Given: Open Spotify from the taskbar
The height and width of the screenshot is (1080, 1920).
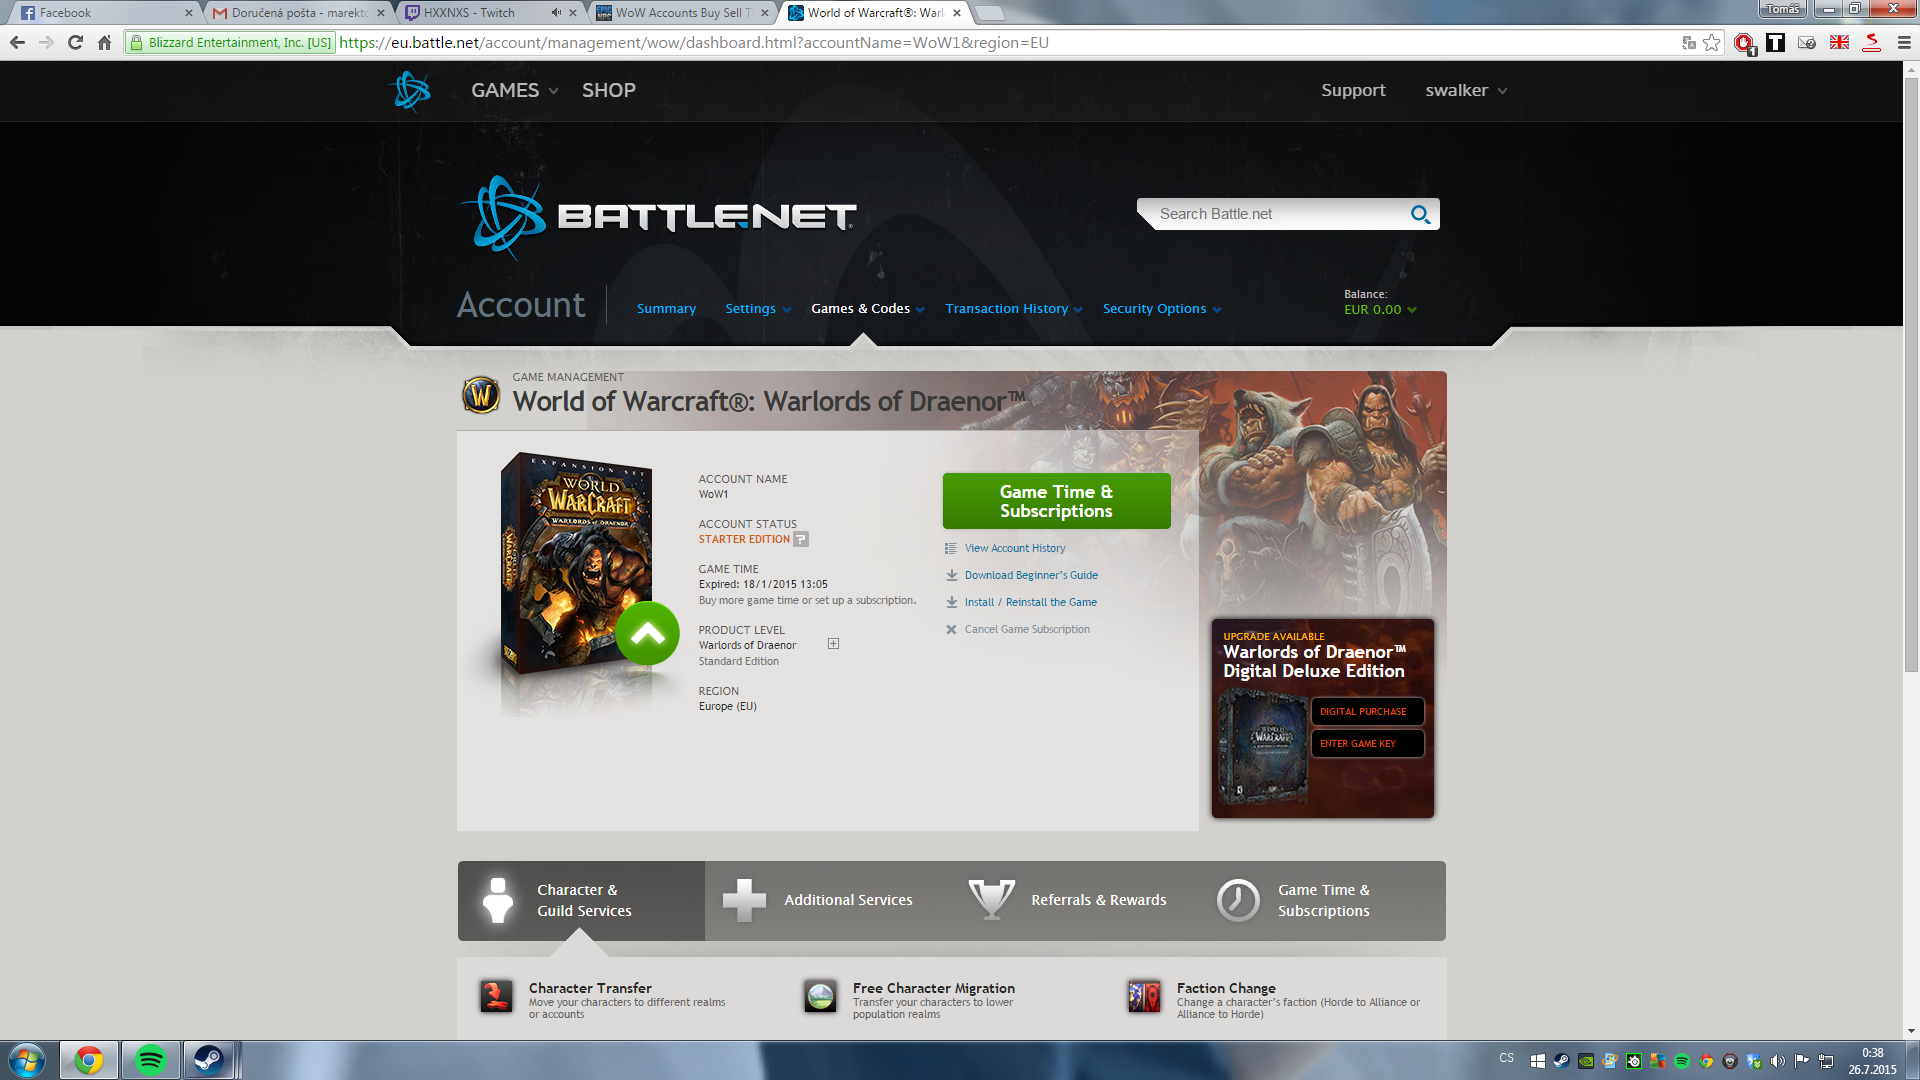Looking at the screenshot, I should 151,1060.
